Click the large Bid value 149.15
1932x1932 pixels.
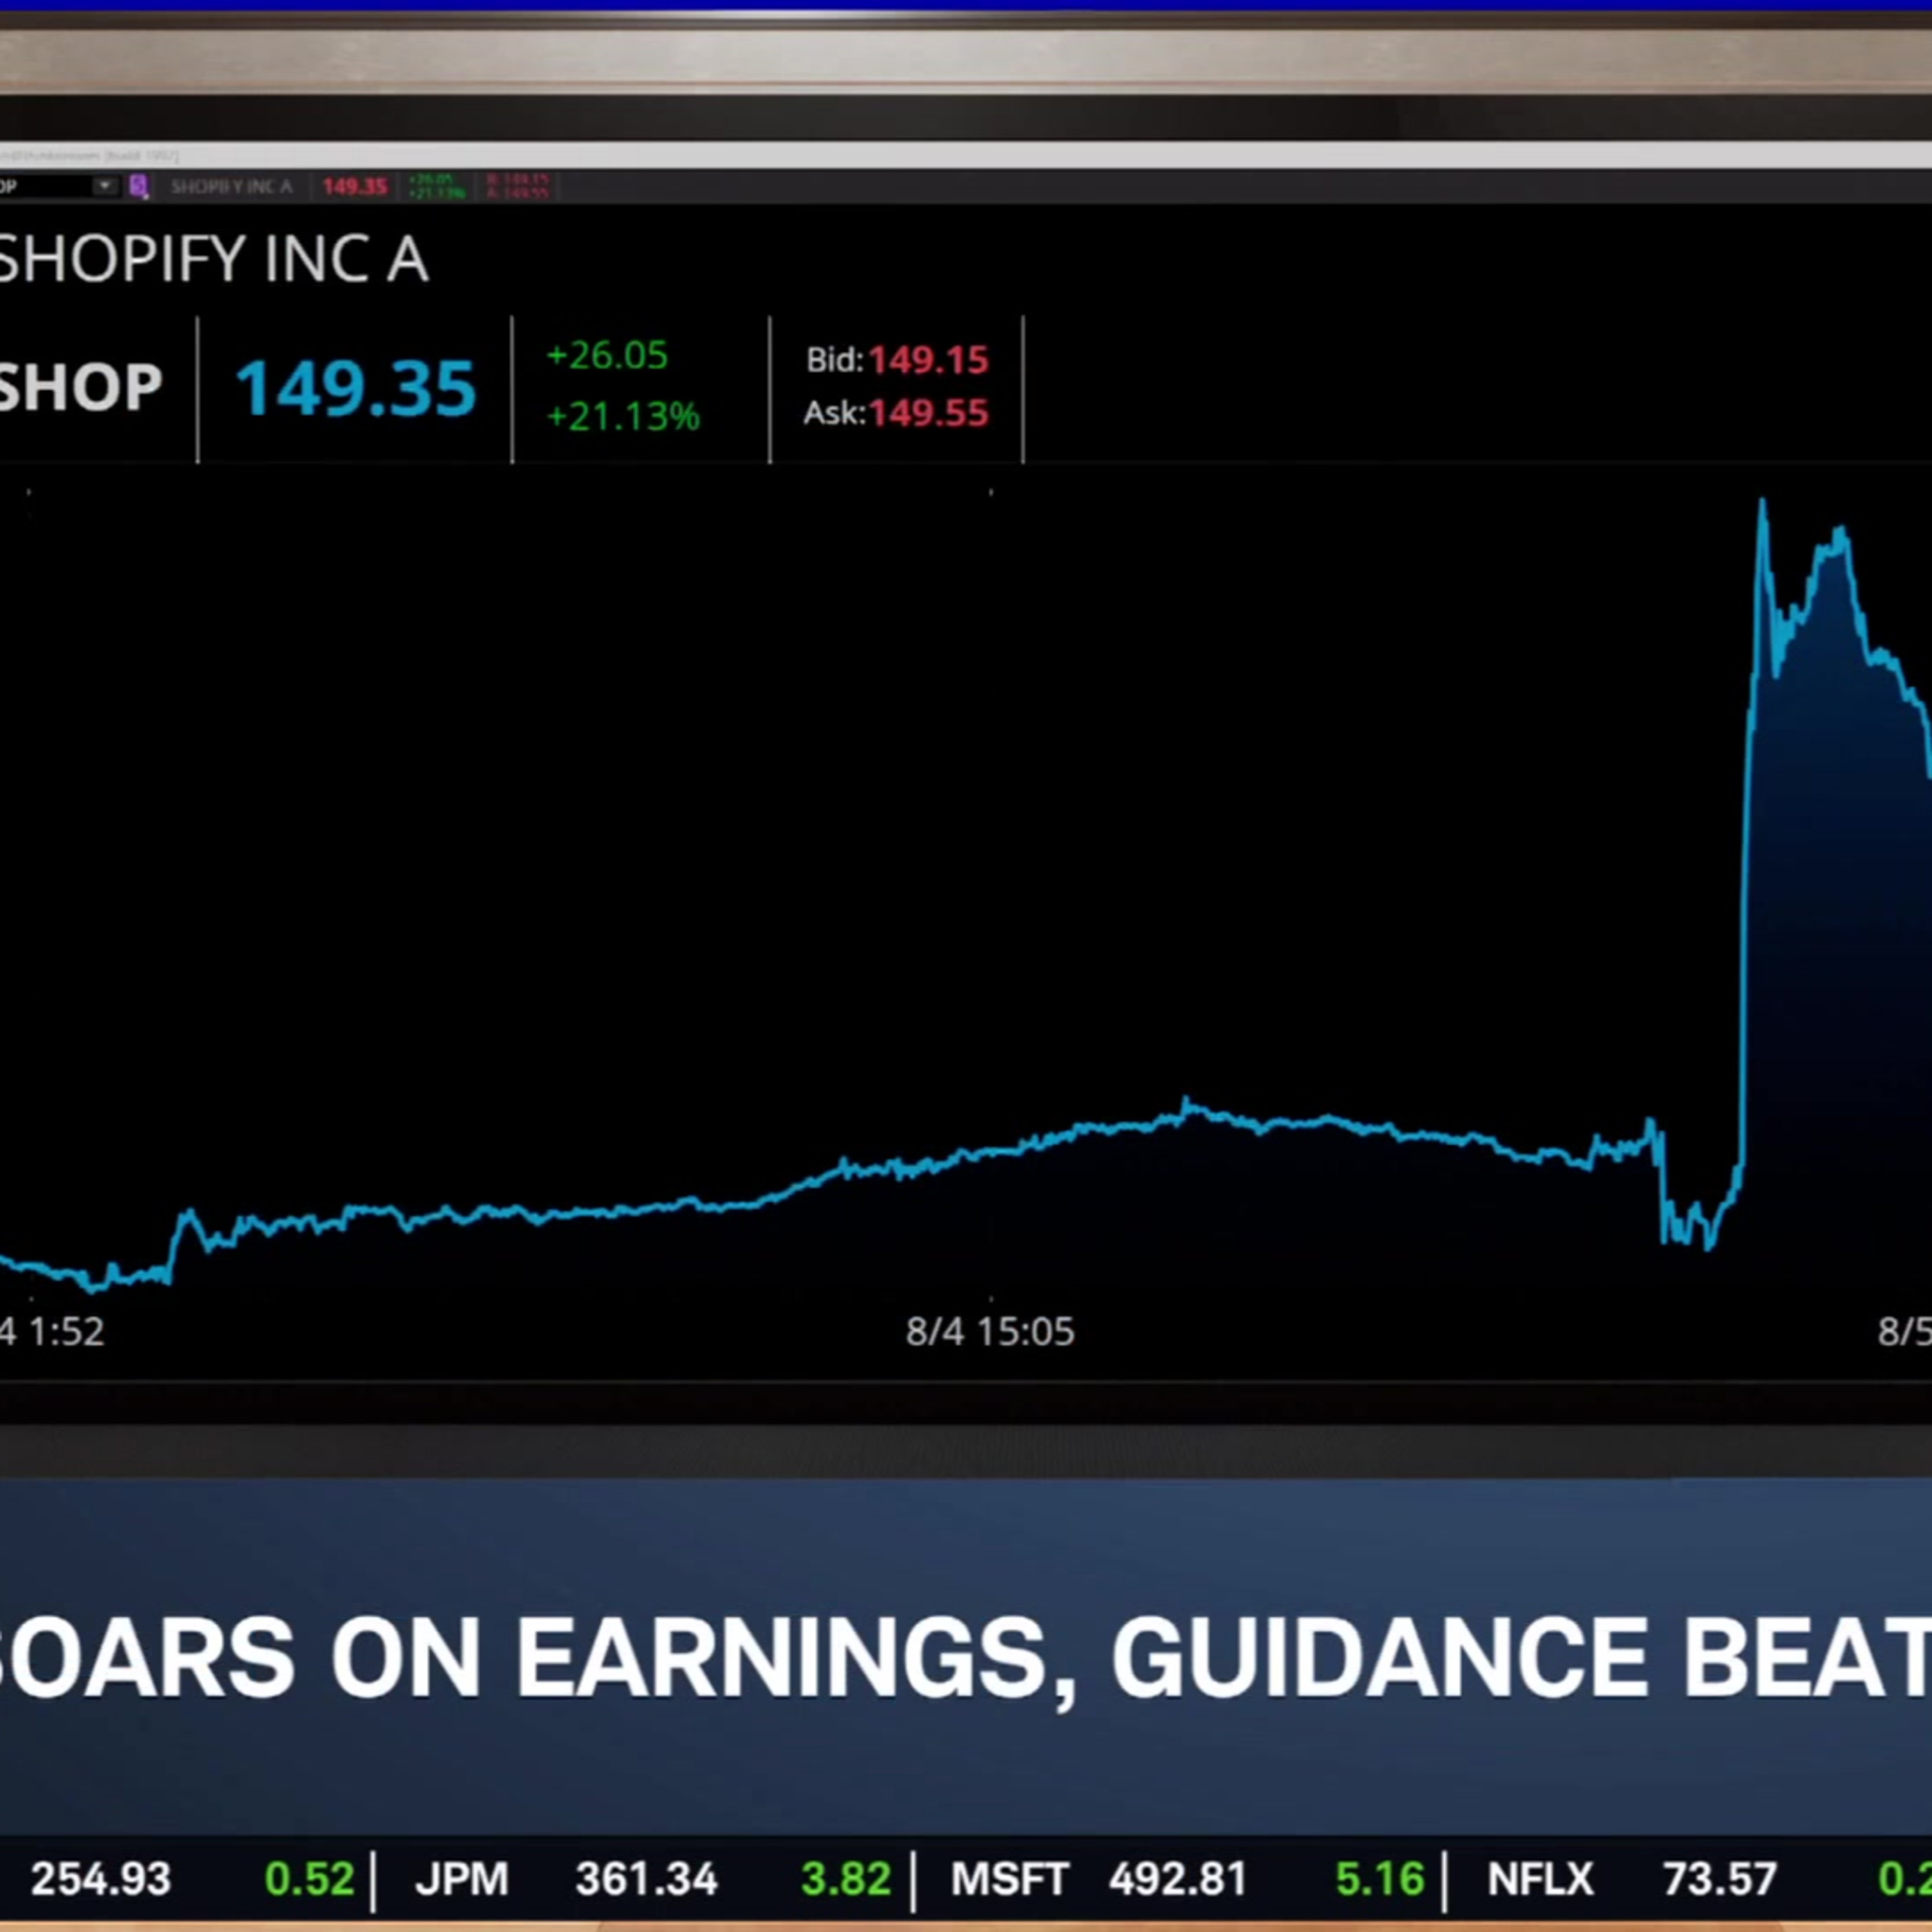928,360
